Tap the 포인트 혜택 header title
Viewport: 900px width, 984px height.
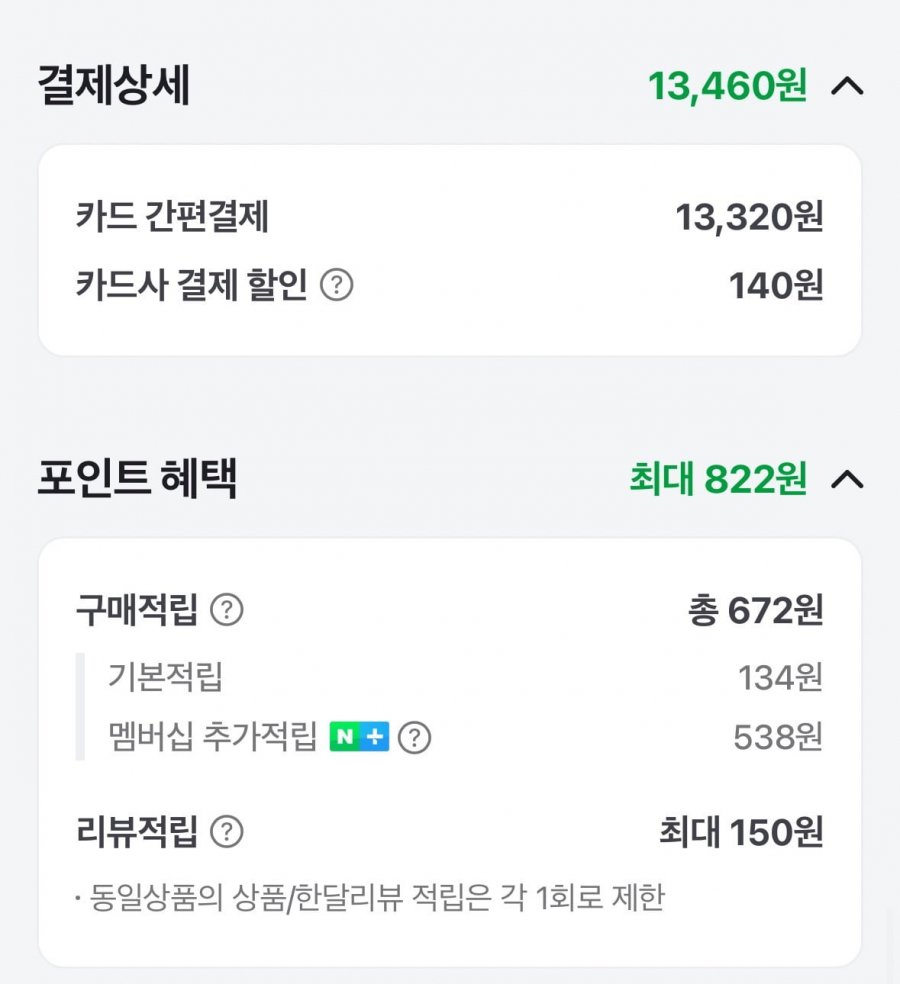137,479
